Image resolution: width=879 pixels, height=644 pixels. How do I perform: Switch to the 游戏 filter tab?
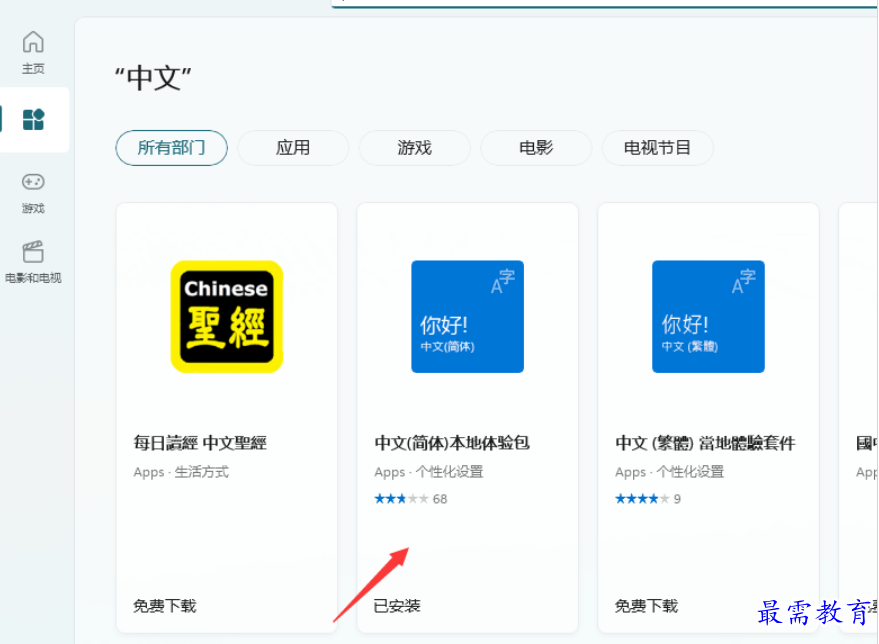[x=414, y=148]
